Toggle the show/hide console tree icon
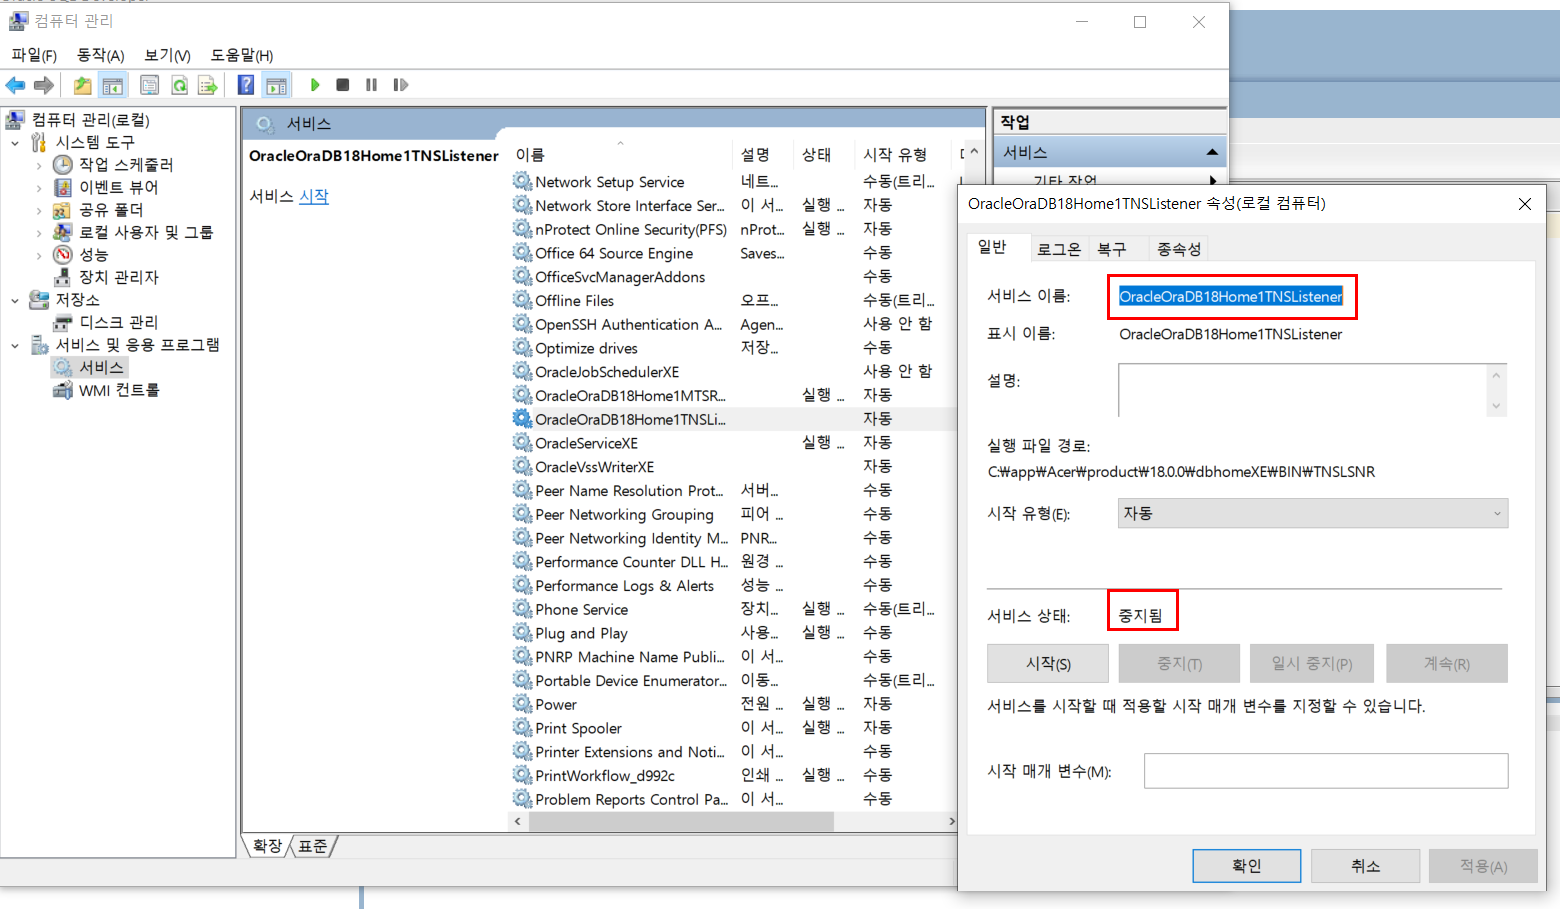The width and height of the screenshot is (1560, 909). [x=113, y=85]
